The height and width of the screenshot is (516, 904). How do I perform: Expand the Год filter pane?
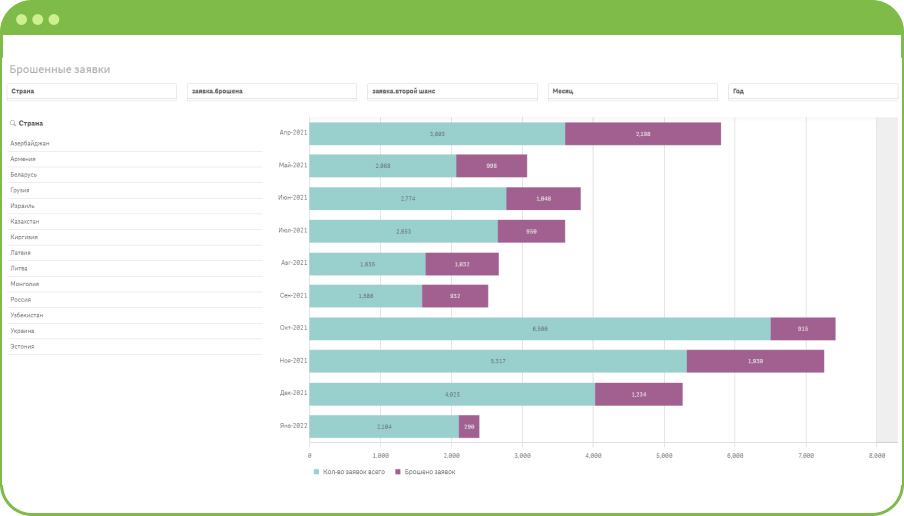point(812,91)
